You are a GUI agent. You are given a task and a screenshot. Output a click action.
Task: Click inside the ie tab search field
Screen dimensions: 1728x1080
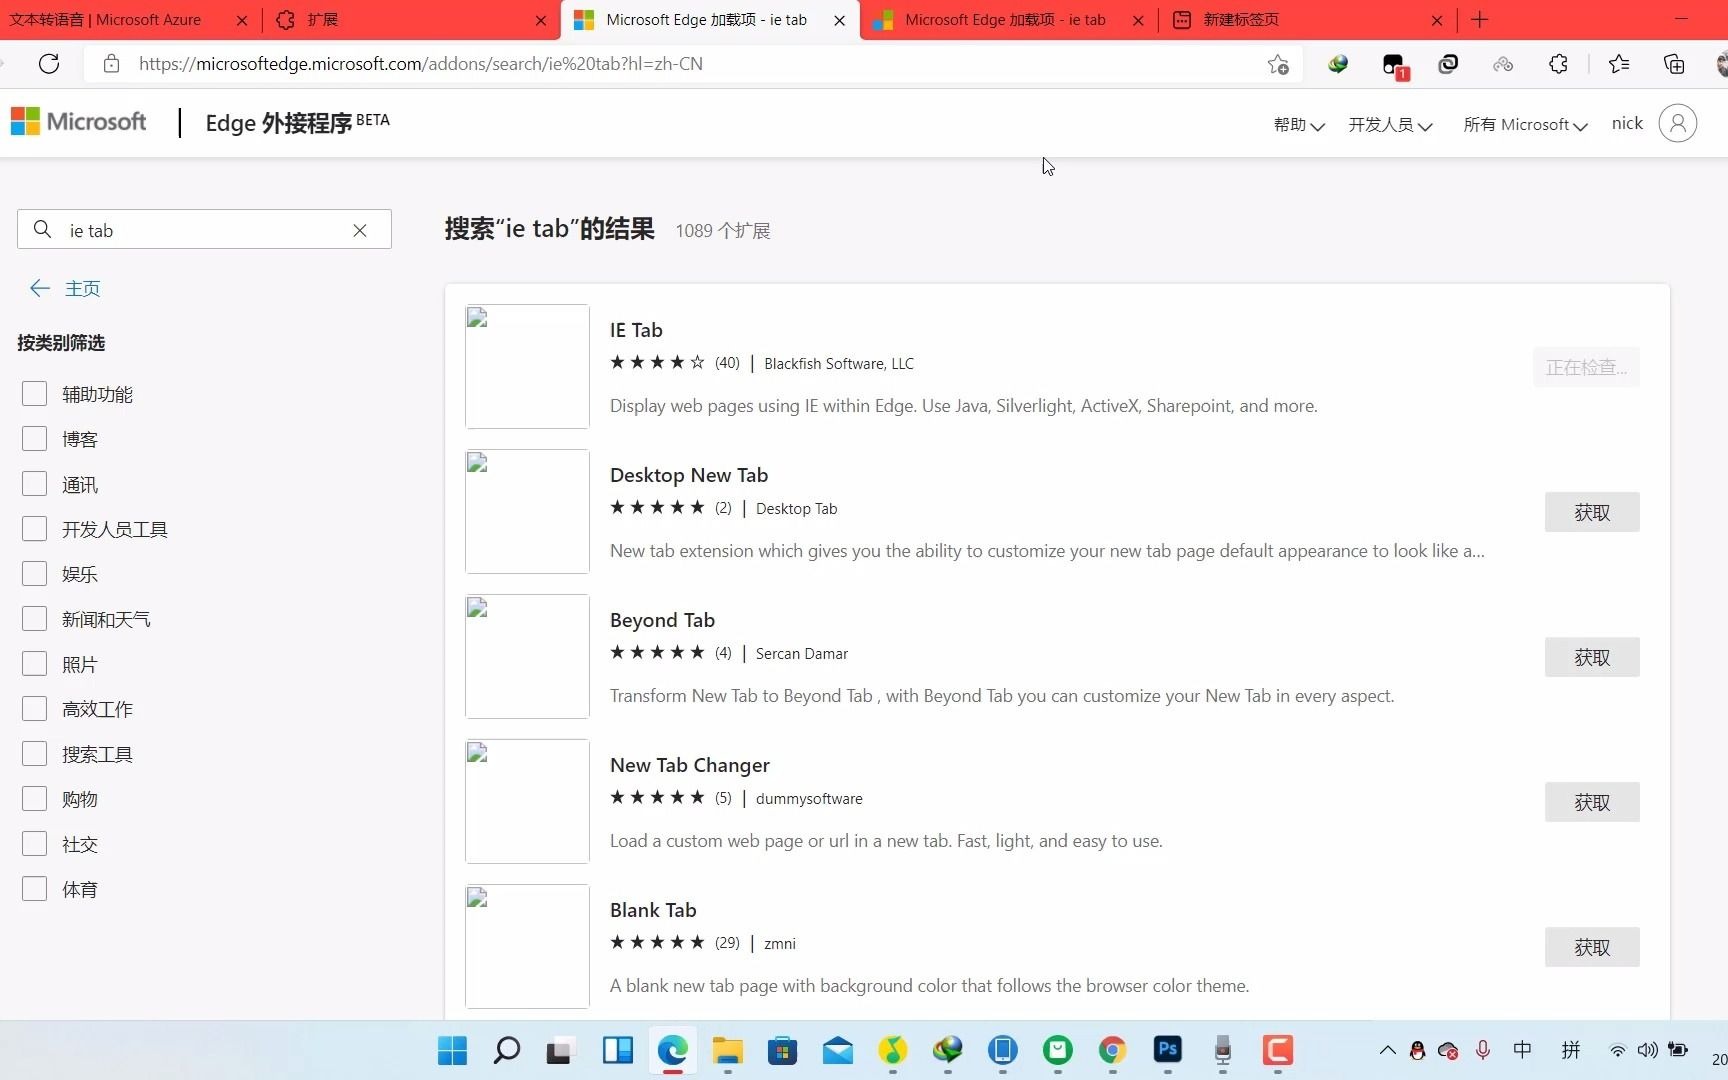point(200,230)
